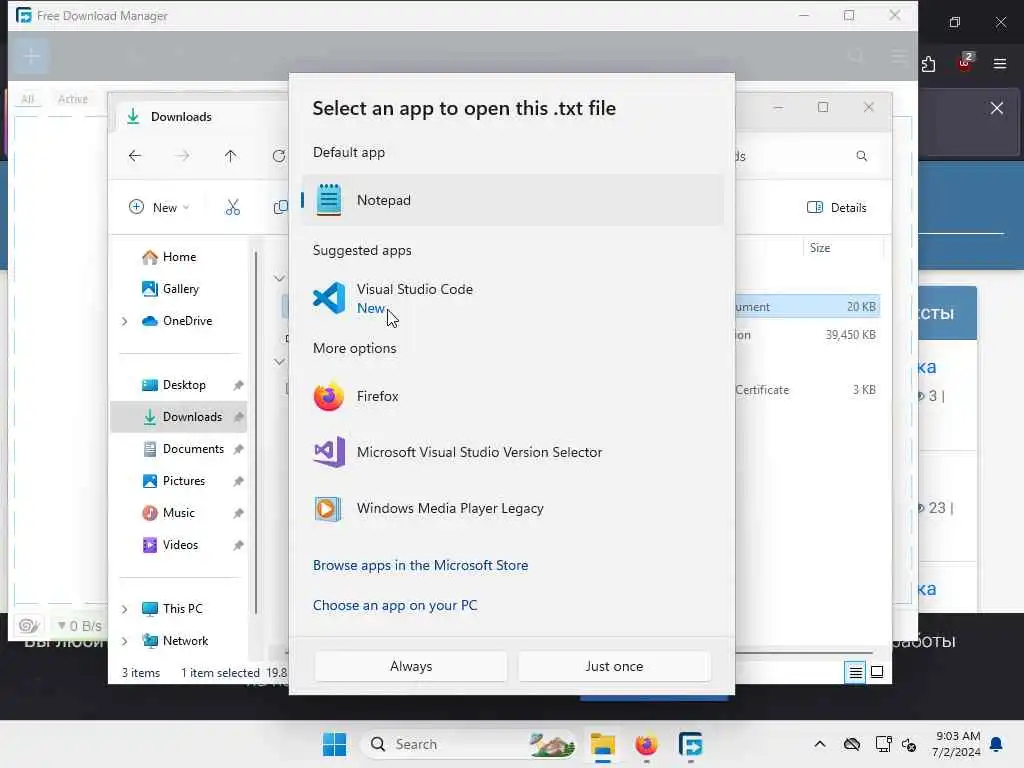Viewport: 1024px width, 768px height.
Task: Pick Firefox from More options
Action: click(513, 396)
